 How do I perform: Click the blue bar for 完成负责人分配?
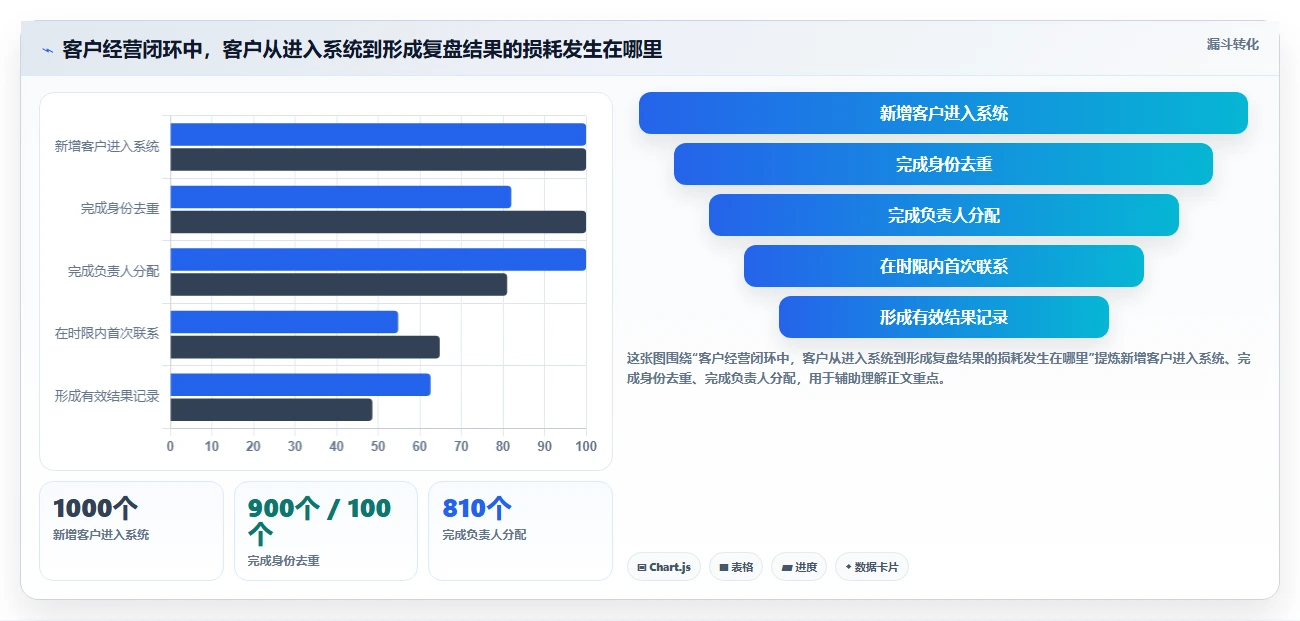pyautogui.click(x=378, y=259)
